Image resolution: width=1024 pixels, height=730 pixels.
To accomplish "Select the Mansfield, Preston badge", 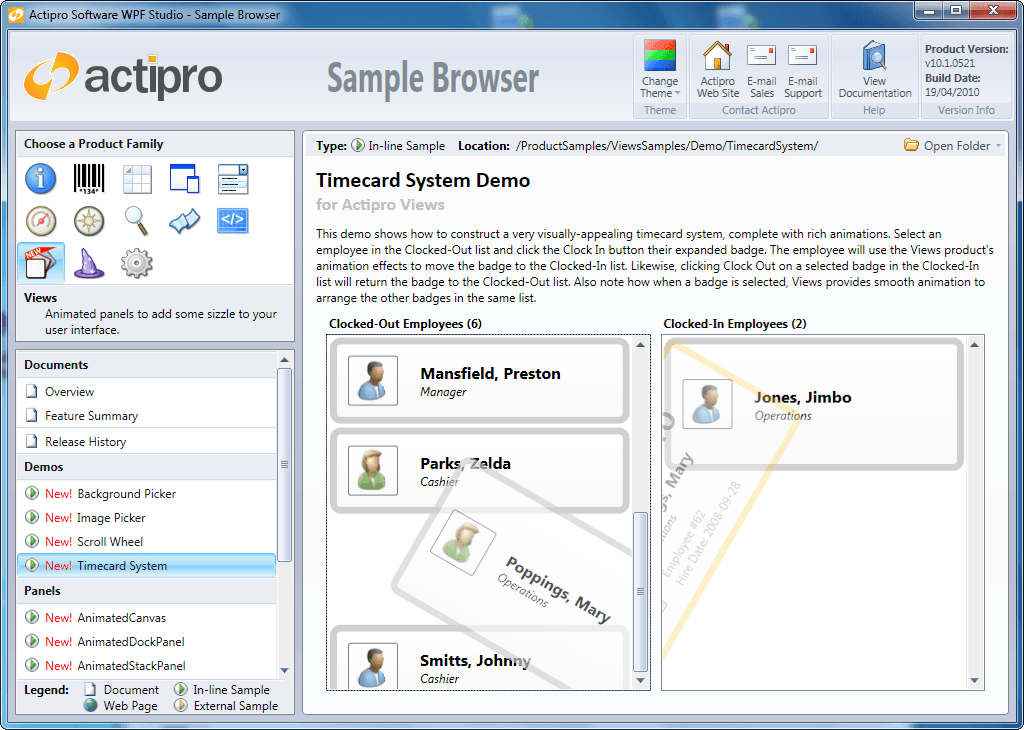I will [479, 380].
